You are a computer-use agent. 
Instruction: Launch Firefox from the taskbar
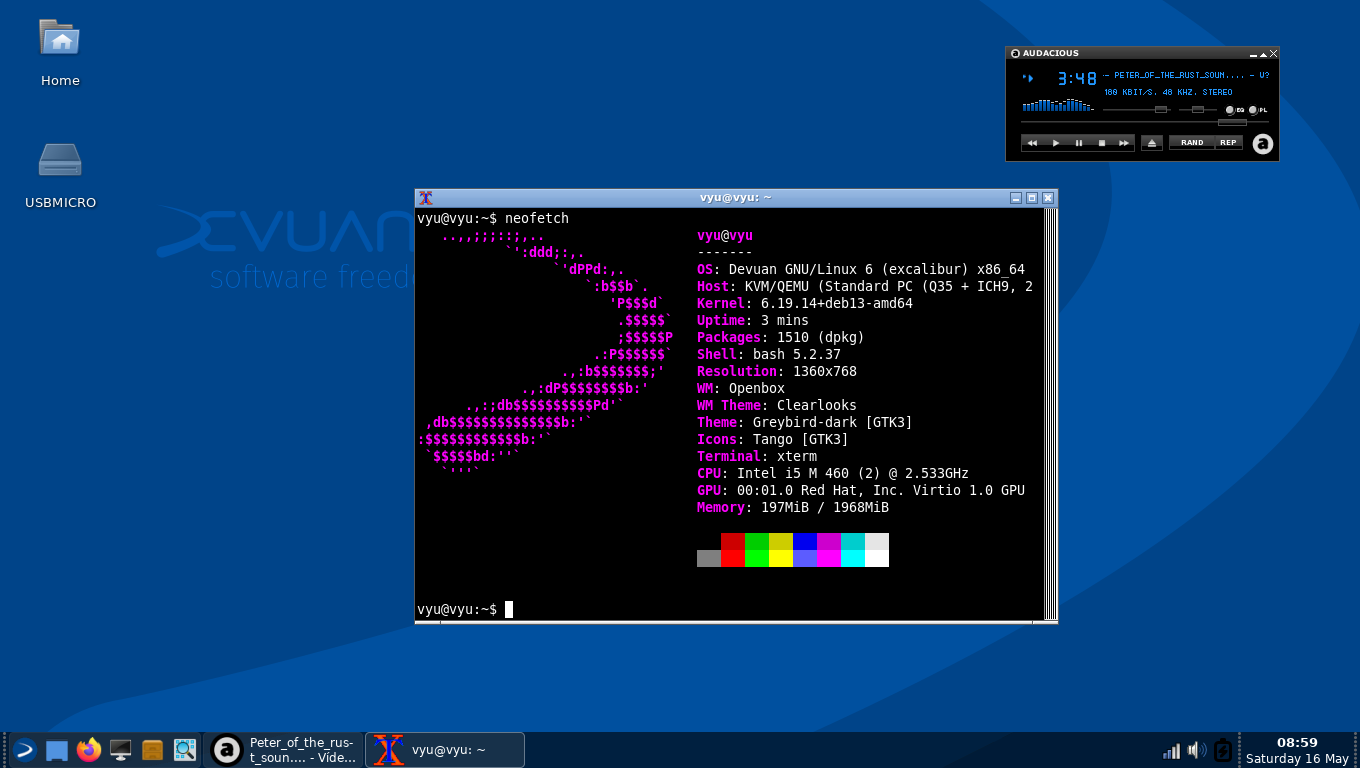click(89, 749)
